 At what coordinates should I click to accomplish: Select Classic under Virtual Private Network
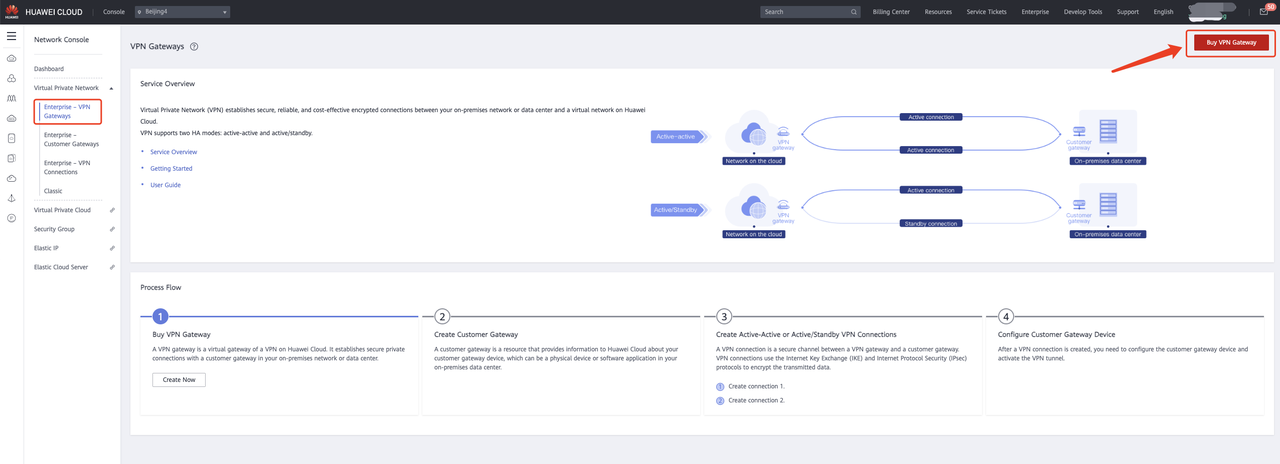click(x=54, y=191)
